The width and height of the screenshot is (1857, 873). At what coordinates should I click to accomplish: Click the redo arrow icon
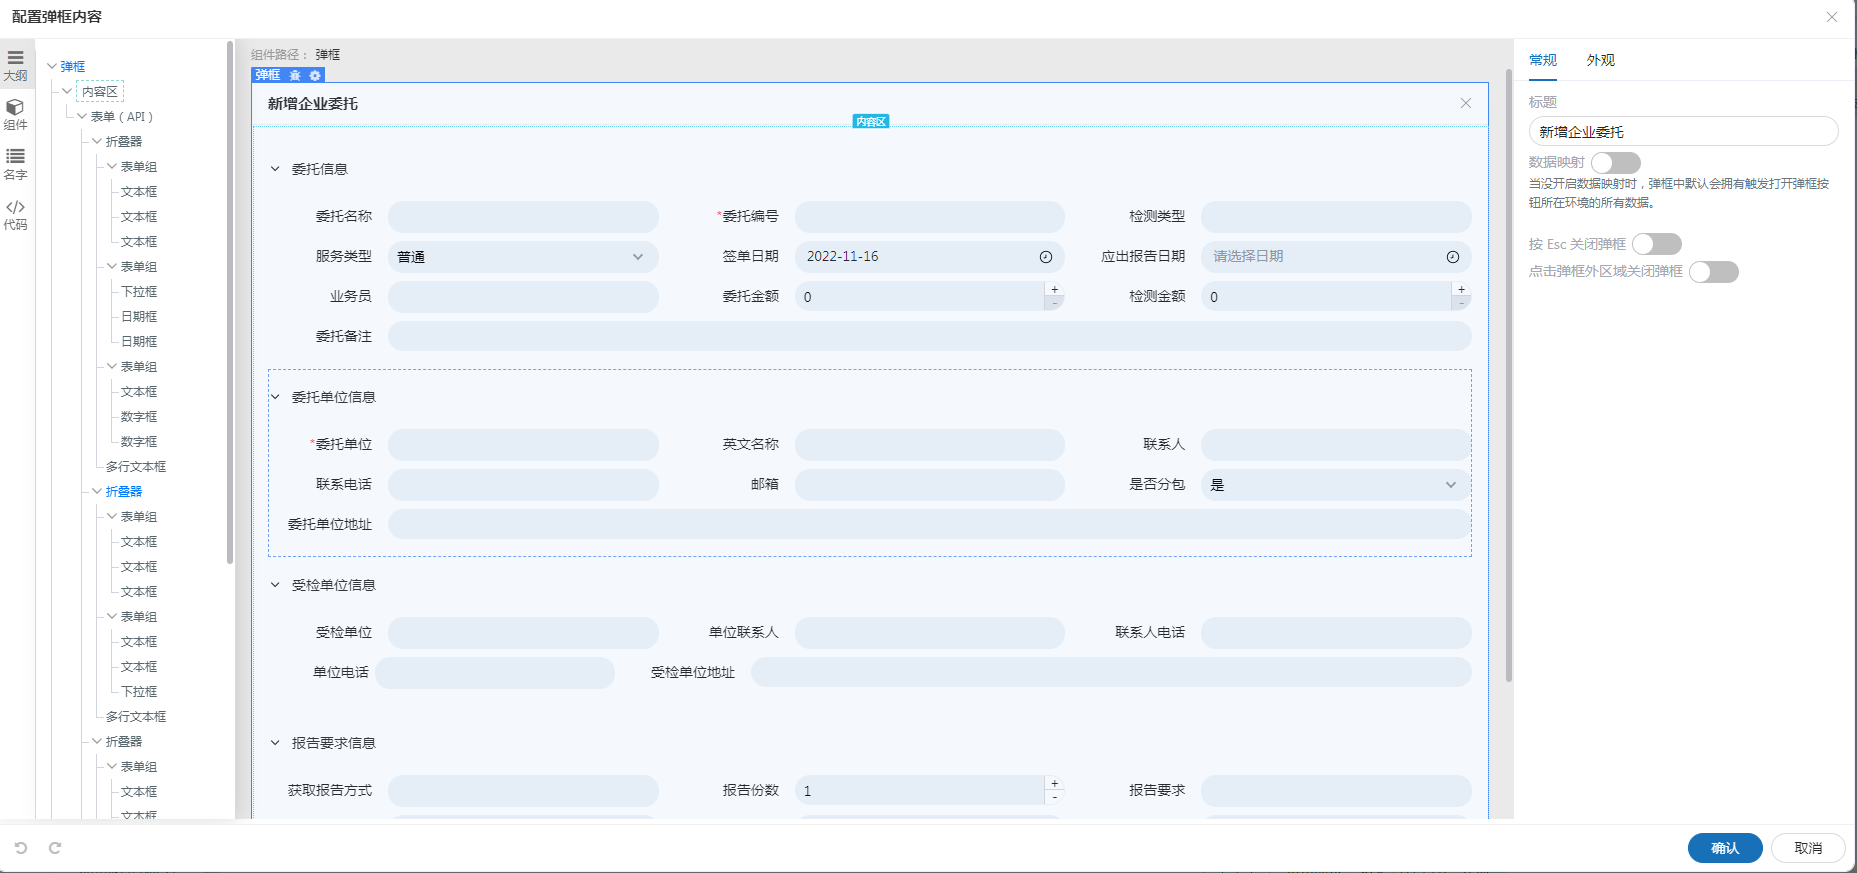point(55,848)
